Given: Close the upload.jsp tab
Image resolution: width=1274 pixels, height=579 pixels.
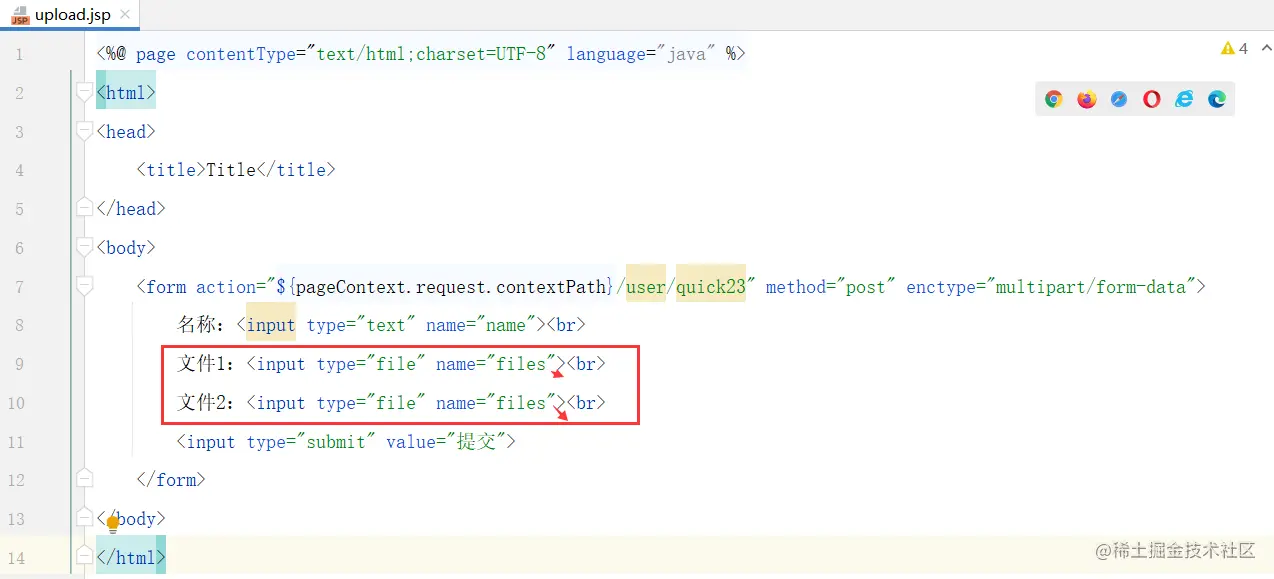Looking at the screenshot, I should pyautogui.click(x=127, y=16).
